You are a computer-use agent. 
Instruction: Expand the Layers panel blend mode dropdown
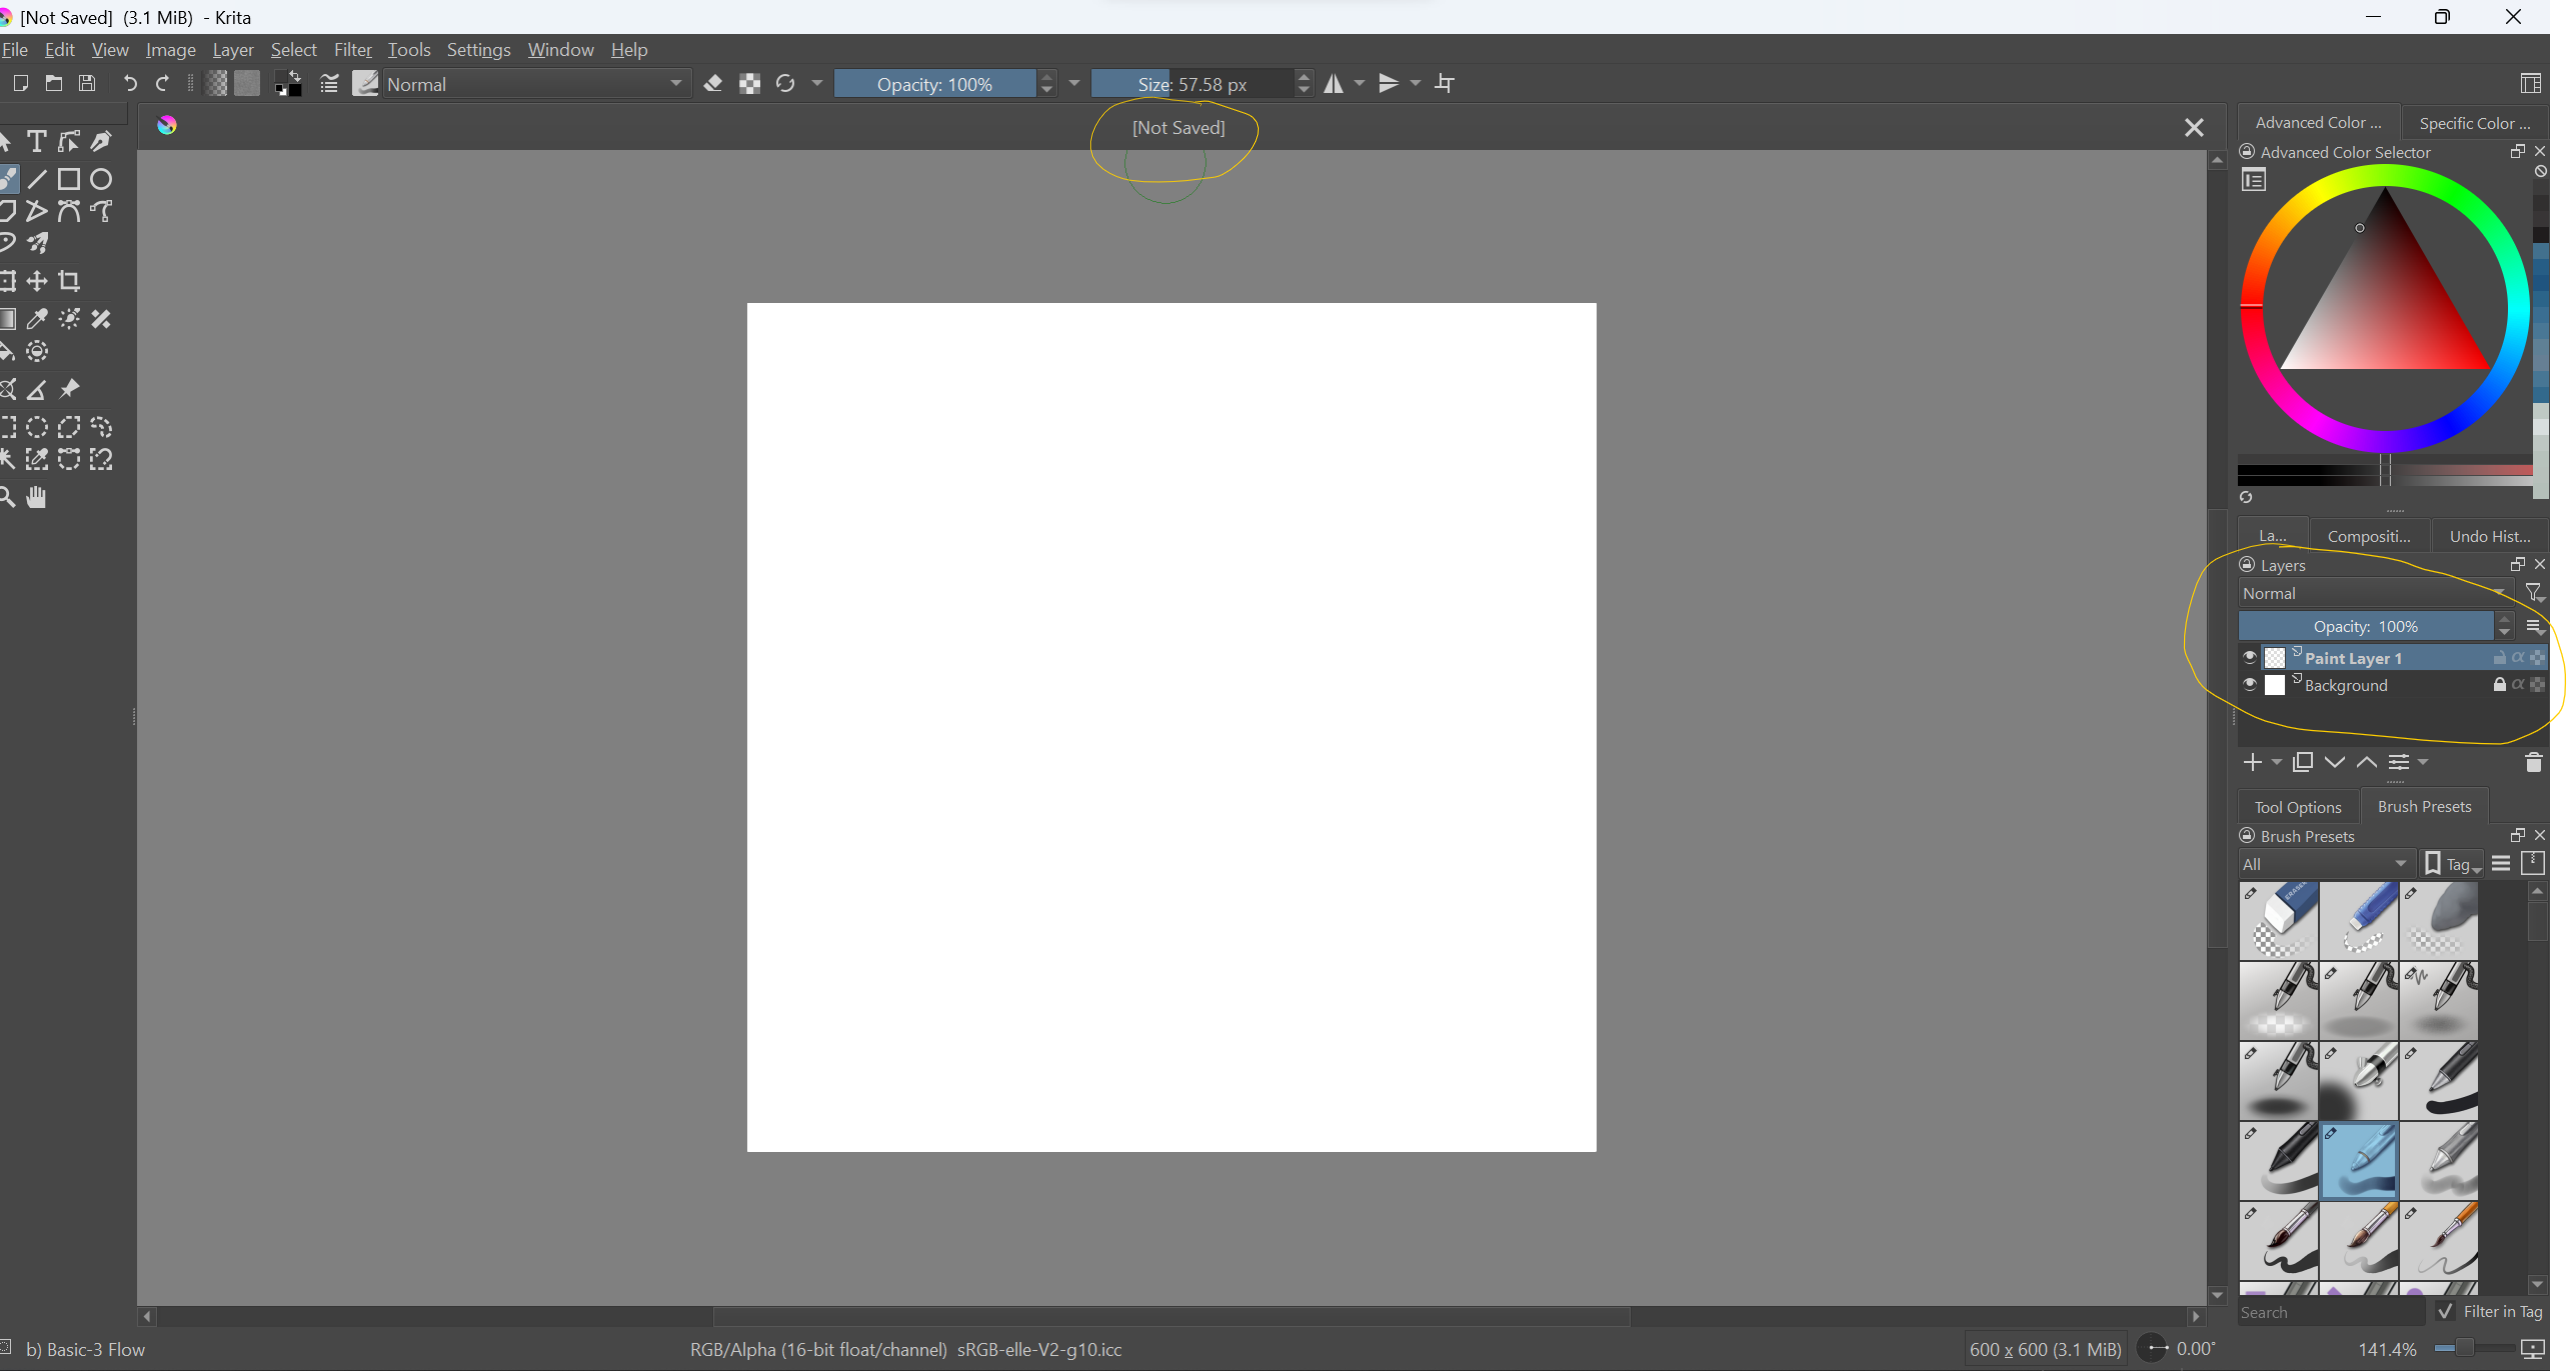click(2375, 593)
